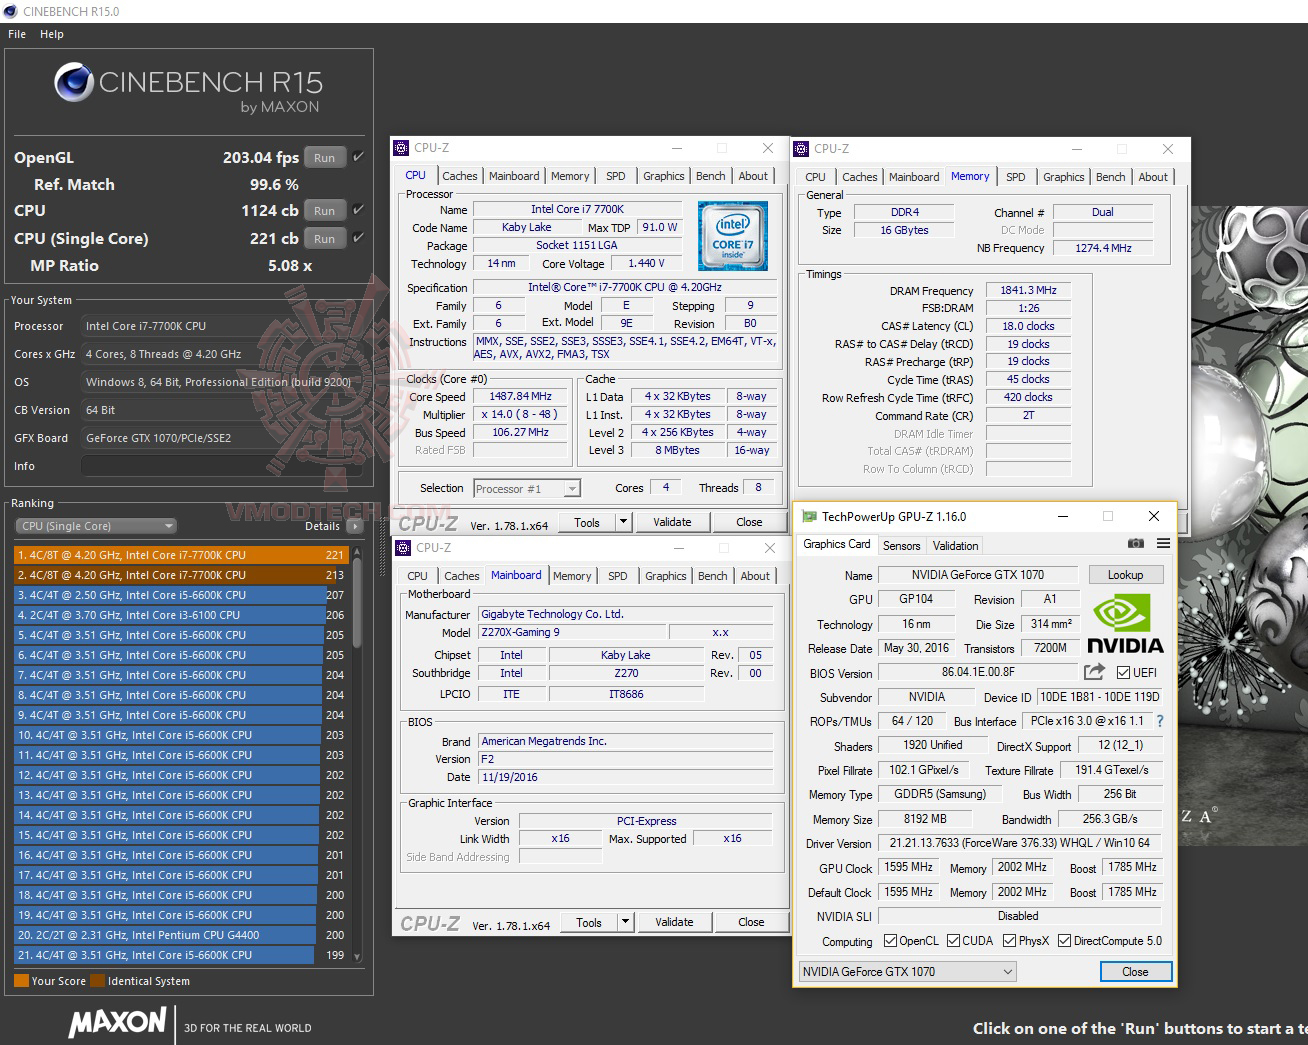Open the Graphics tab in the CPU-Z mainboard window

[x=666, y=576]
